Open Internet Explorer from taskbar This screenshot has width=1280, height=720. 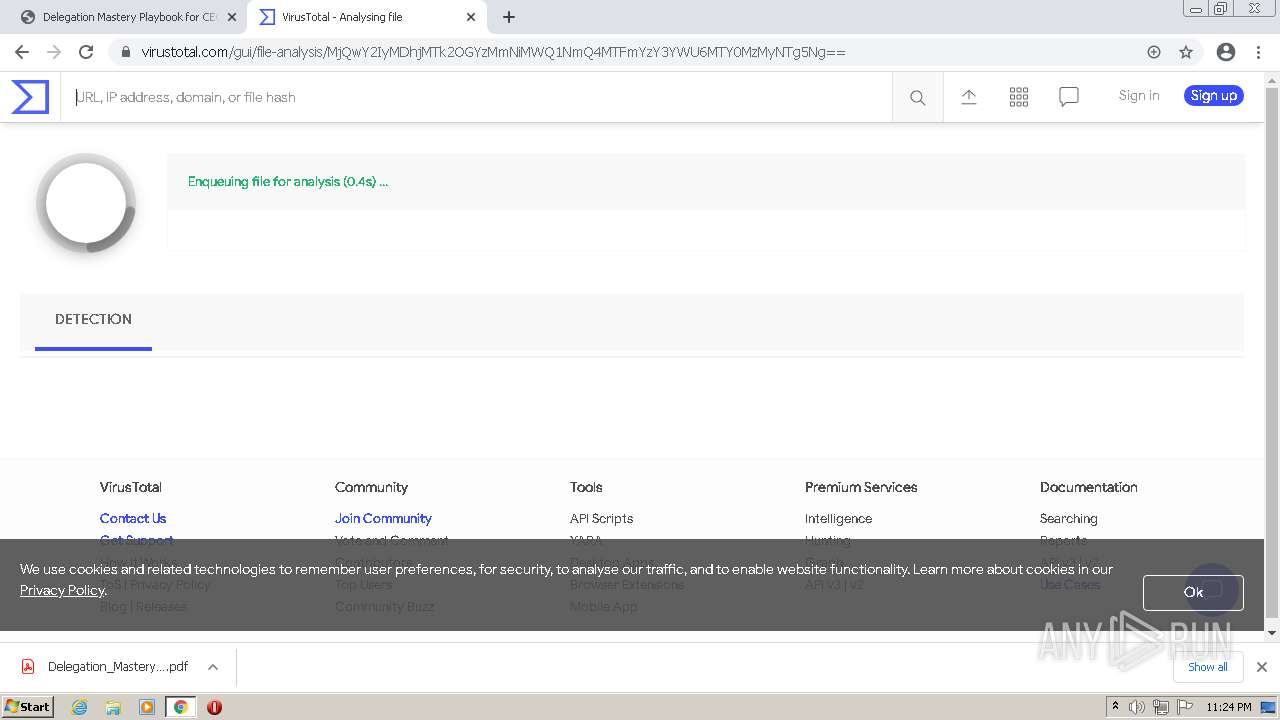click(x=80, y=707)
